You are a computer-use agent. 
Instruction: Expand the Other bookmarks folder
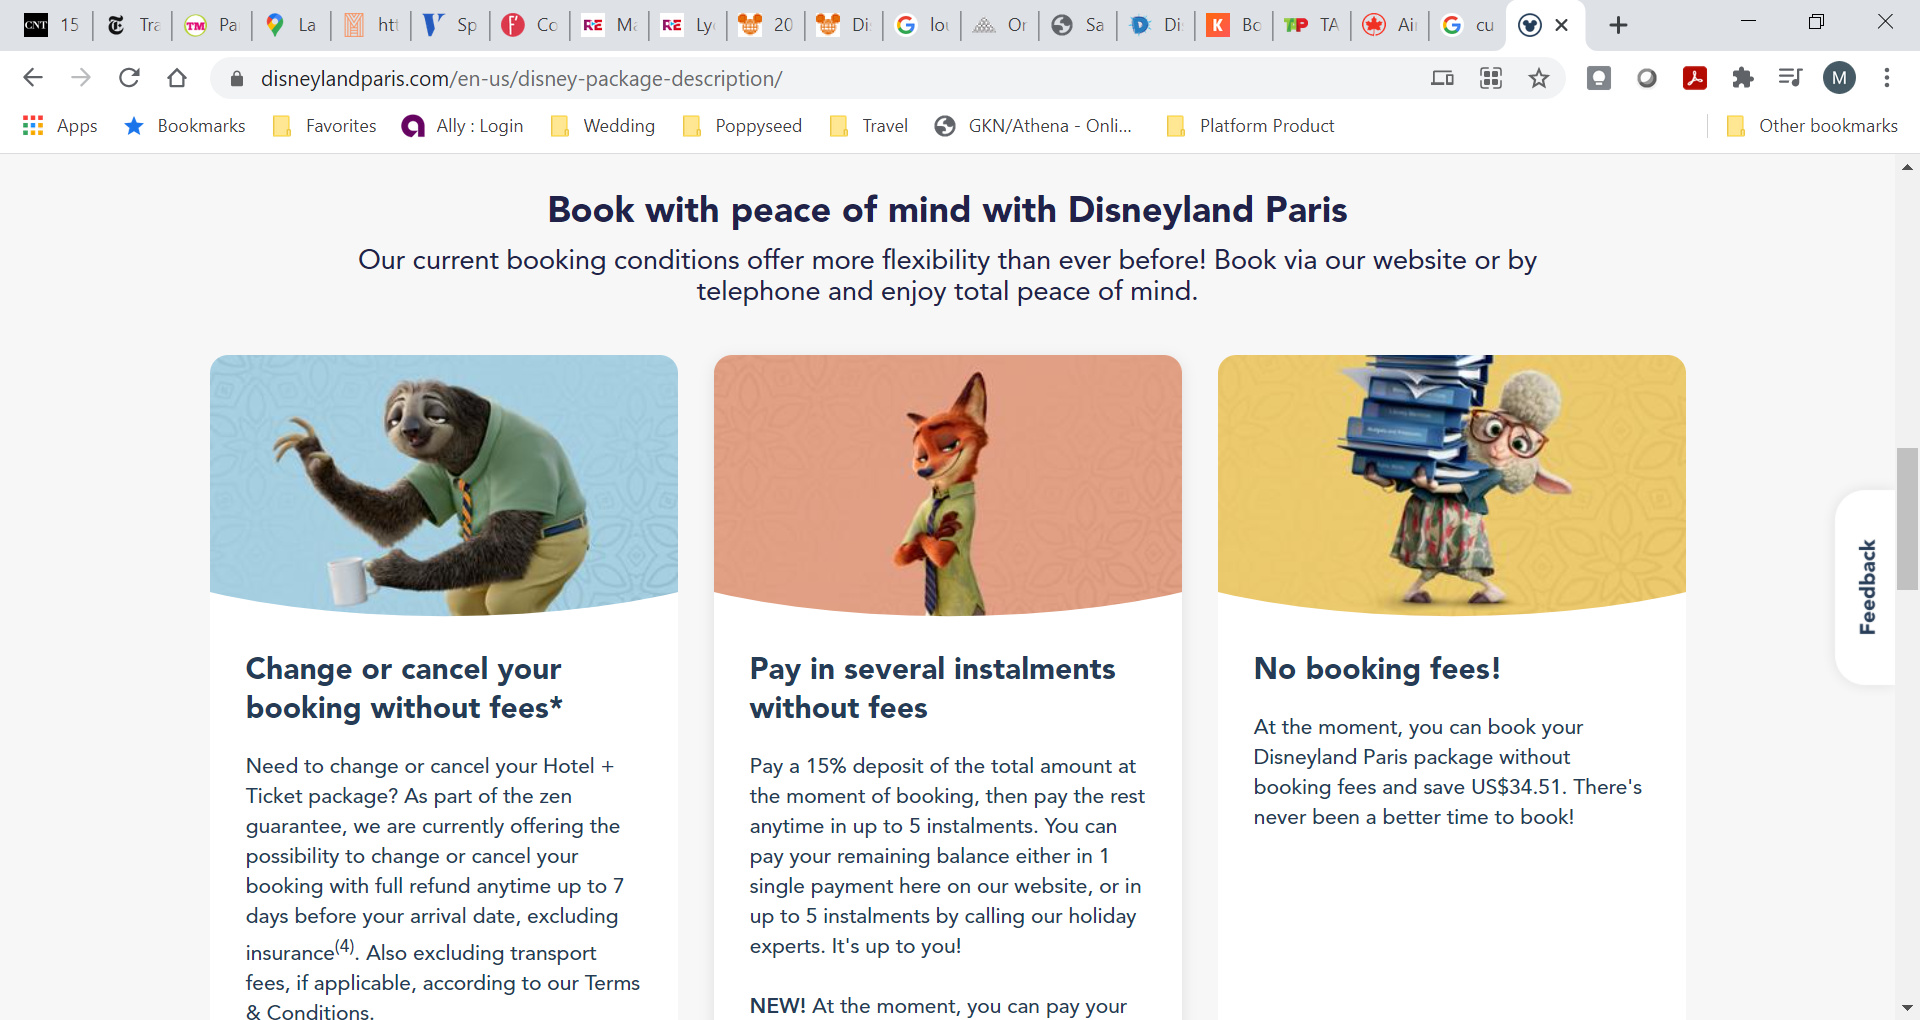(1812, 126)
